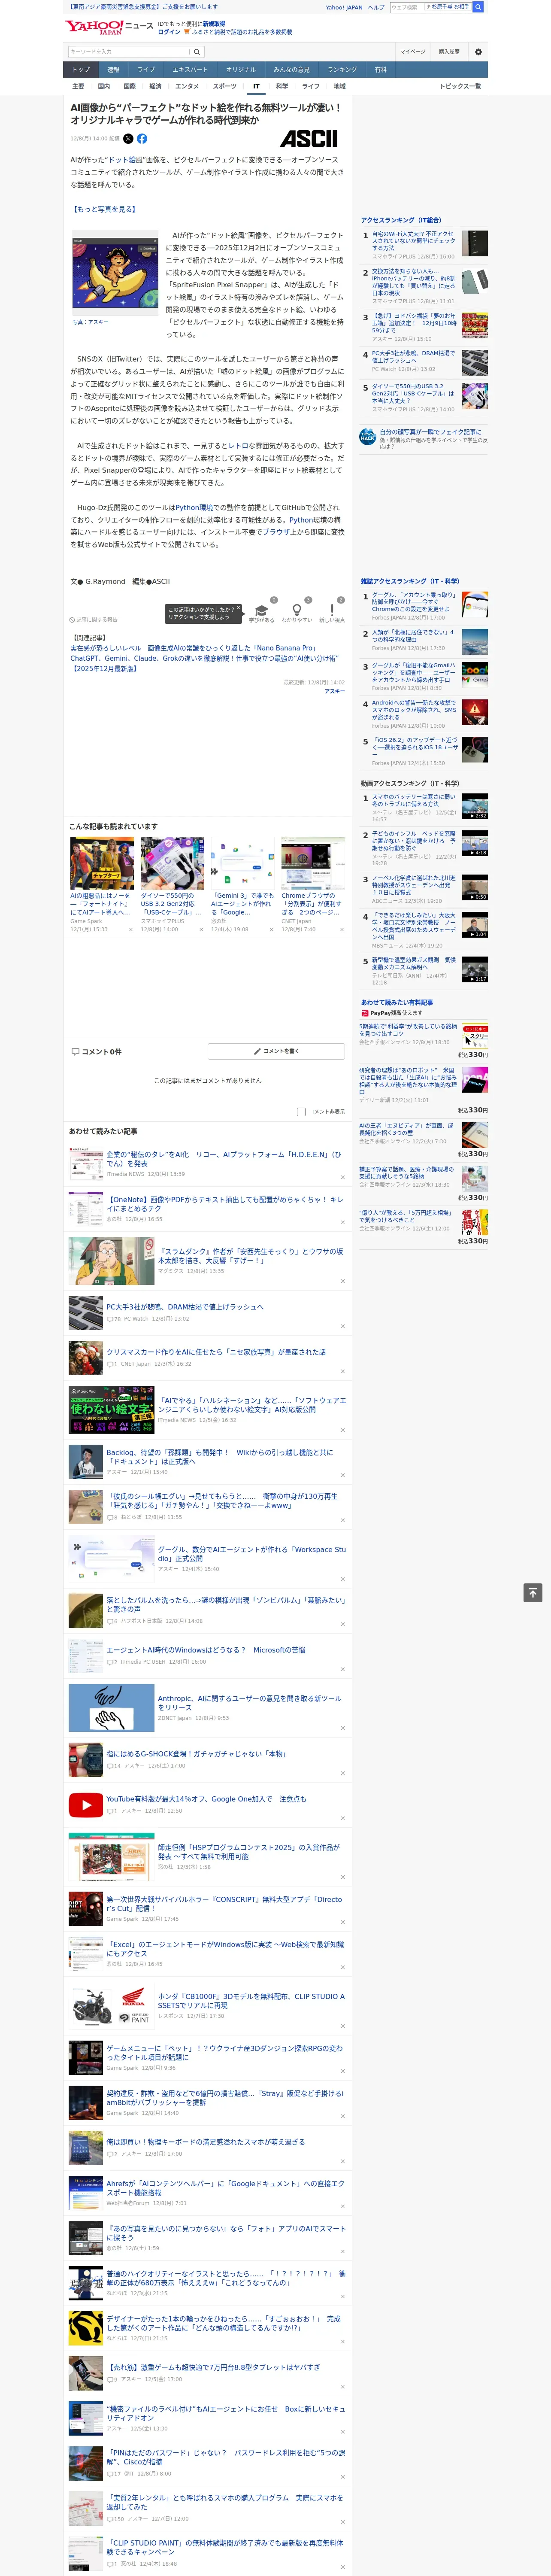Share the article on X
Screen dimensions: 551x2576
[128, 139]
